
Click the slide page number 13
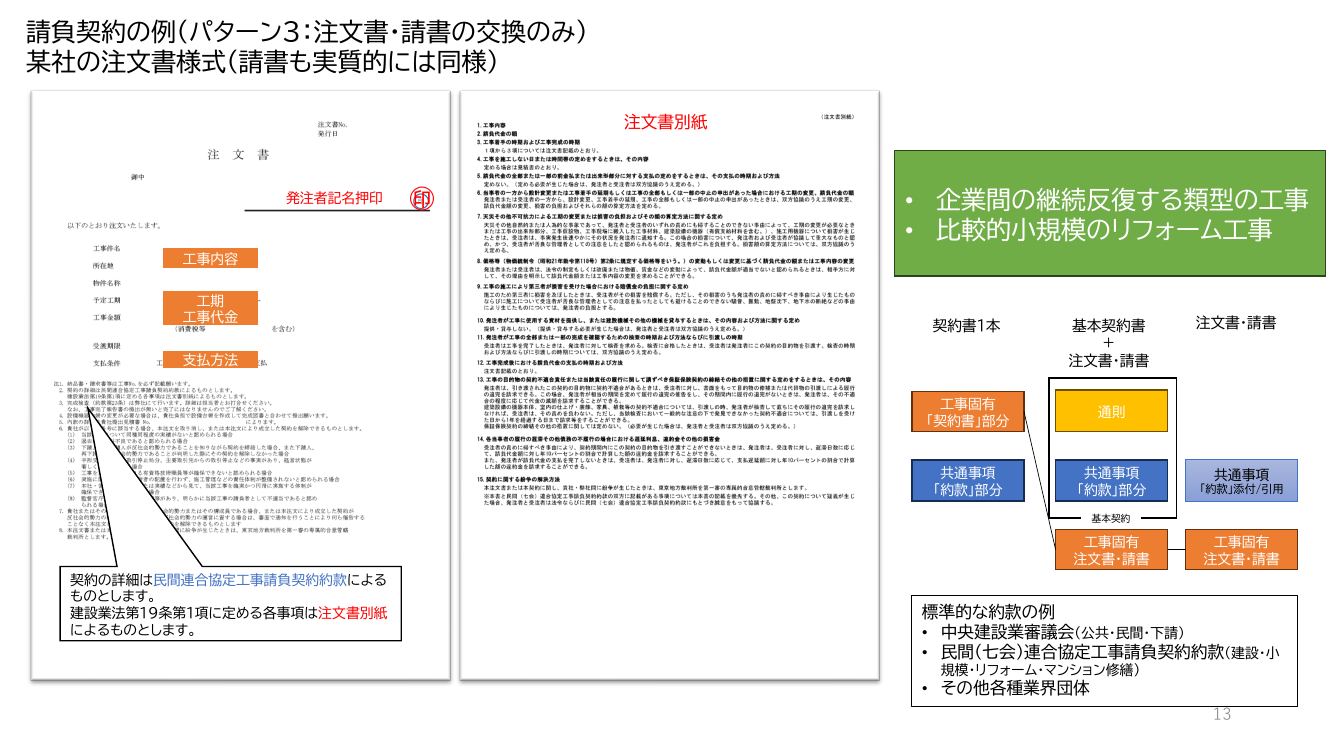click(1221, 714)
